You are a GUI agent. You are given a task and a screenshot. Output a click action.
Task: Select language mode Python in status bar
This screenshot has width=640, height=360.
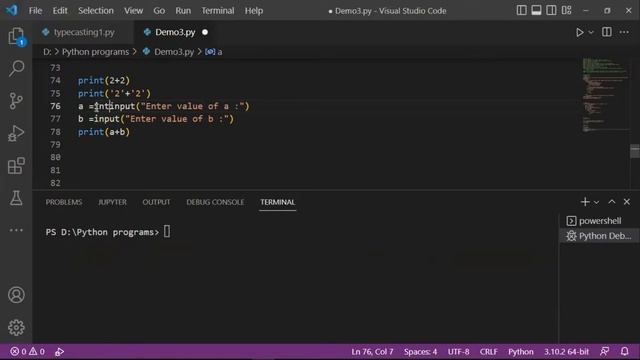coord(521,351)
